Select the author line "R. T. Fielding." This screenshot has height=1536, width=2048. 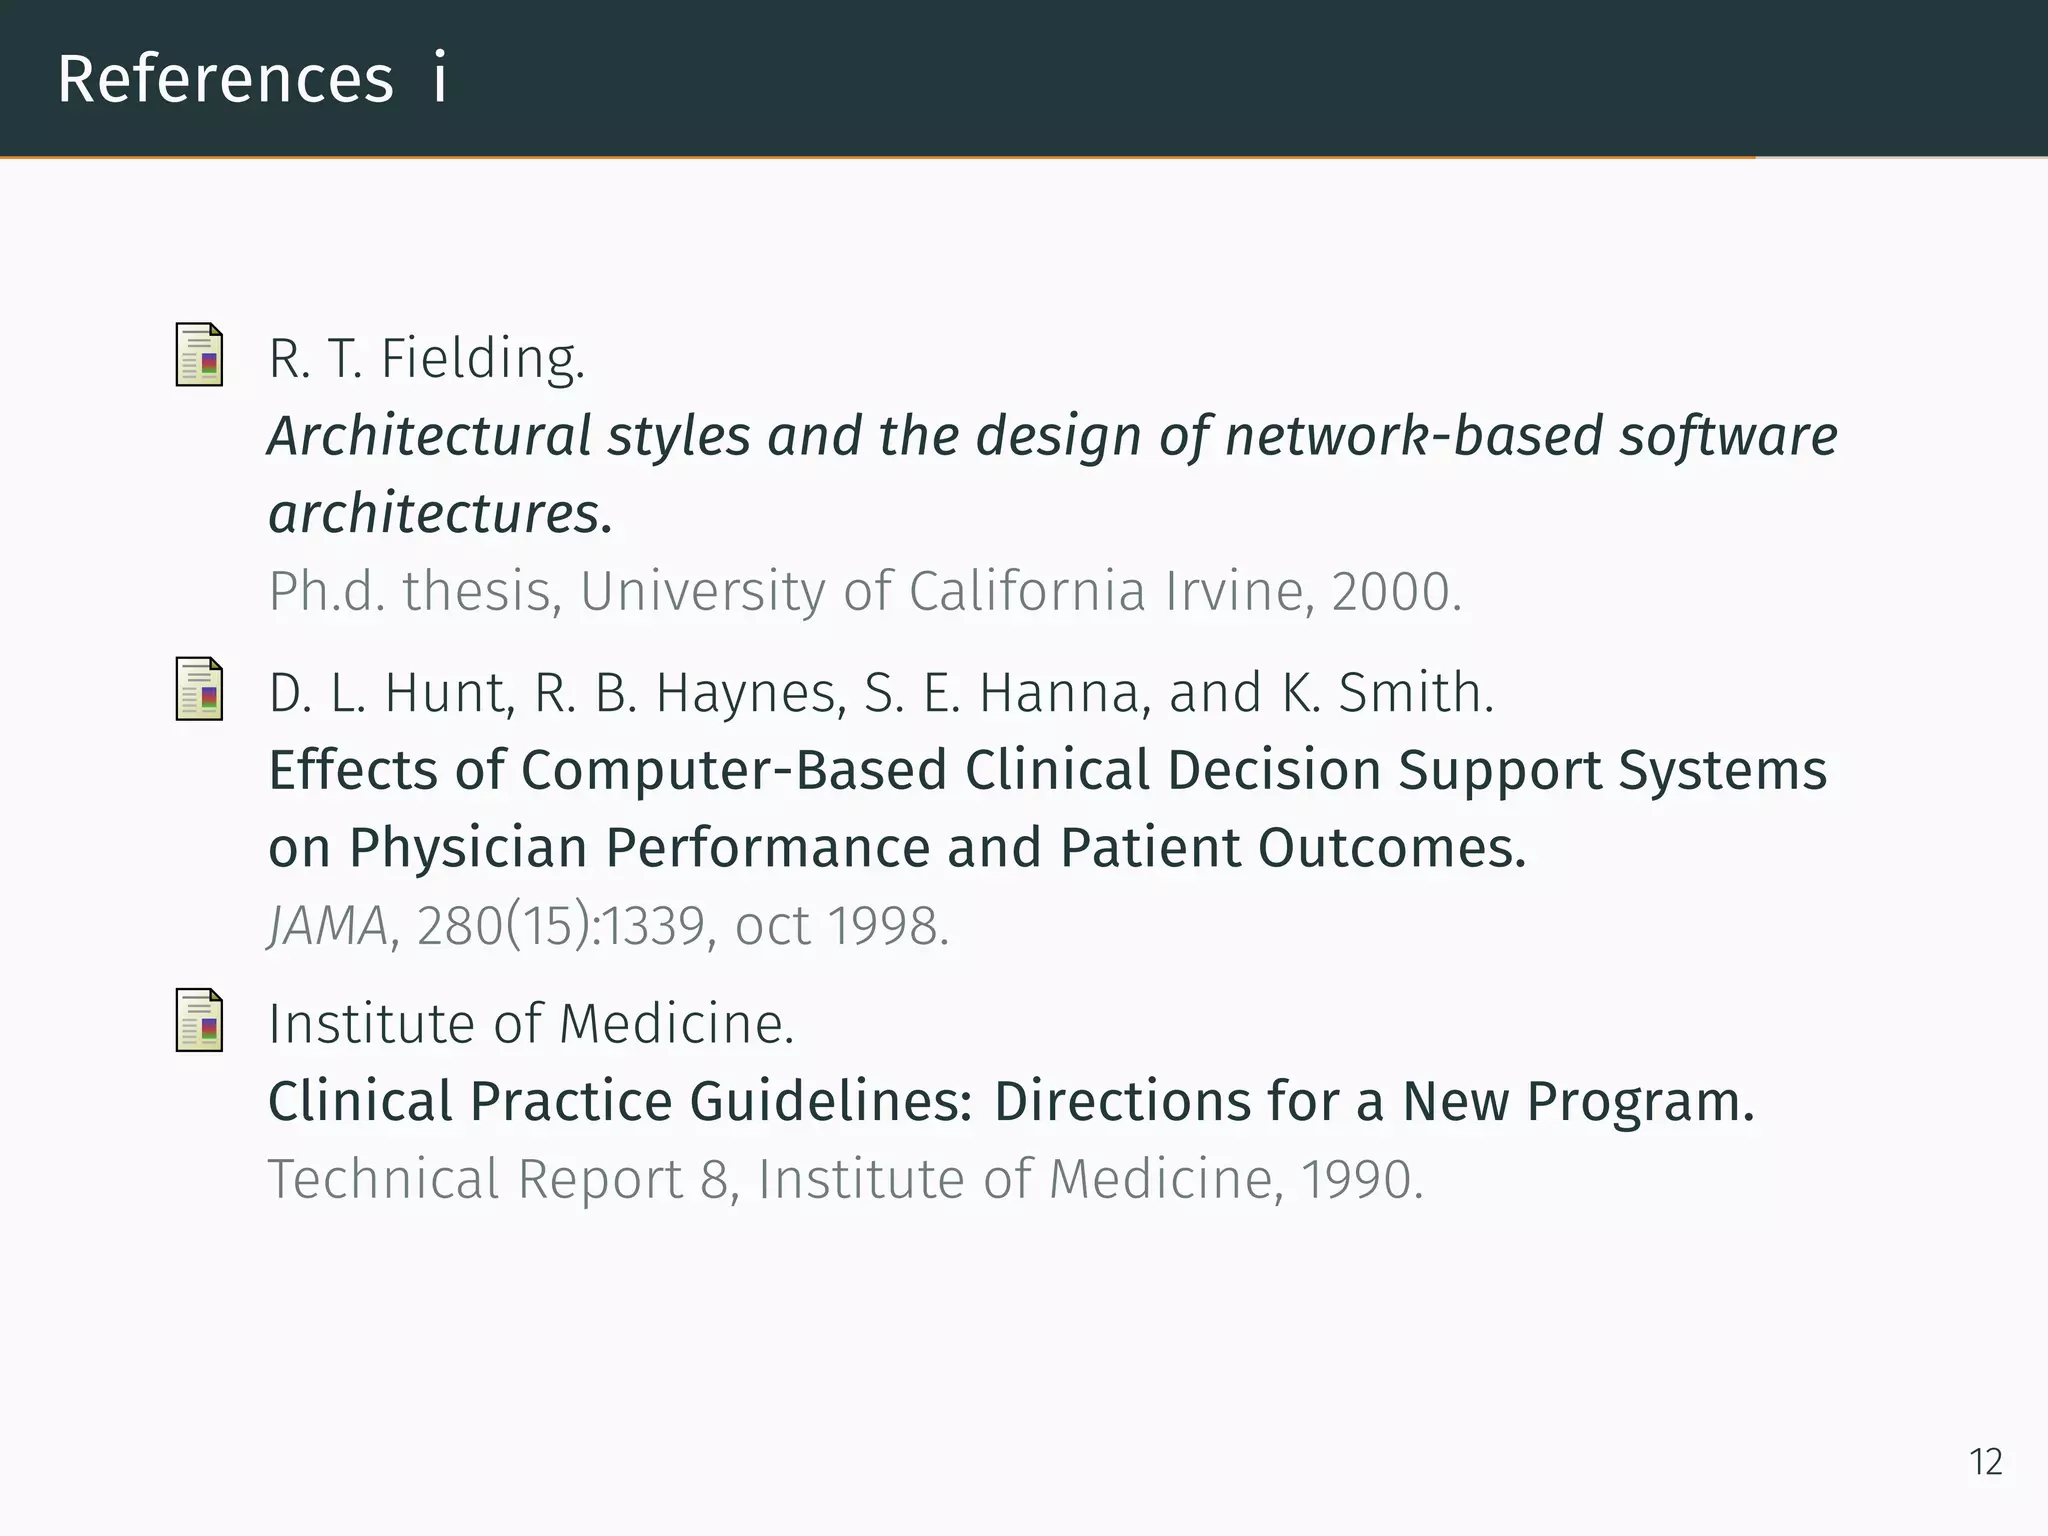[426, 358]
